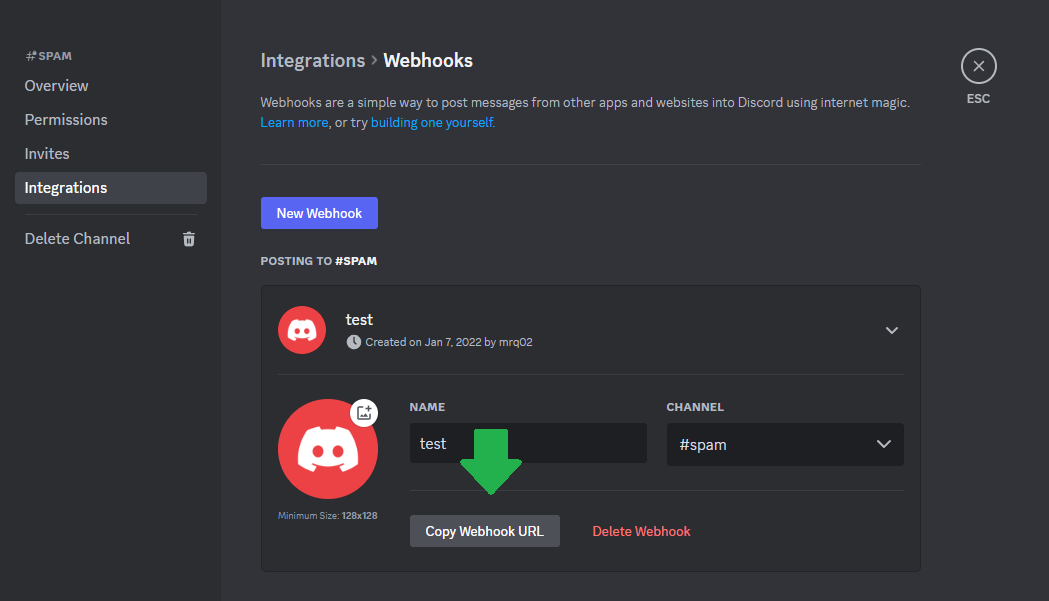This screenshot has width=1049, height=601.
Task: Click the Created on Jan 7, 2022 text
Action: [449, 342]
